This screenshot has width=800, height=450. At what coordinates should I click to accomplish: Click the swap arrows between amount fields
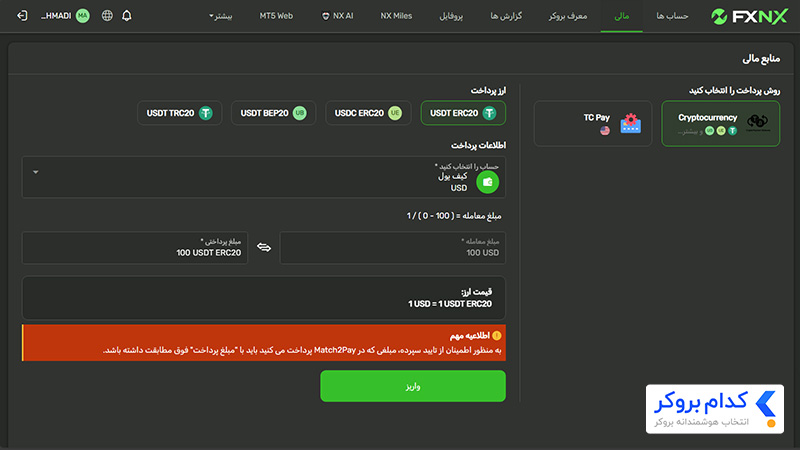[x=264, y=247]
